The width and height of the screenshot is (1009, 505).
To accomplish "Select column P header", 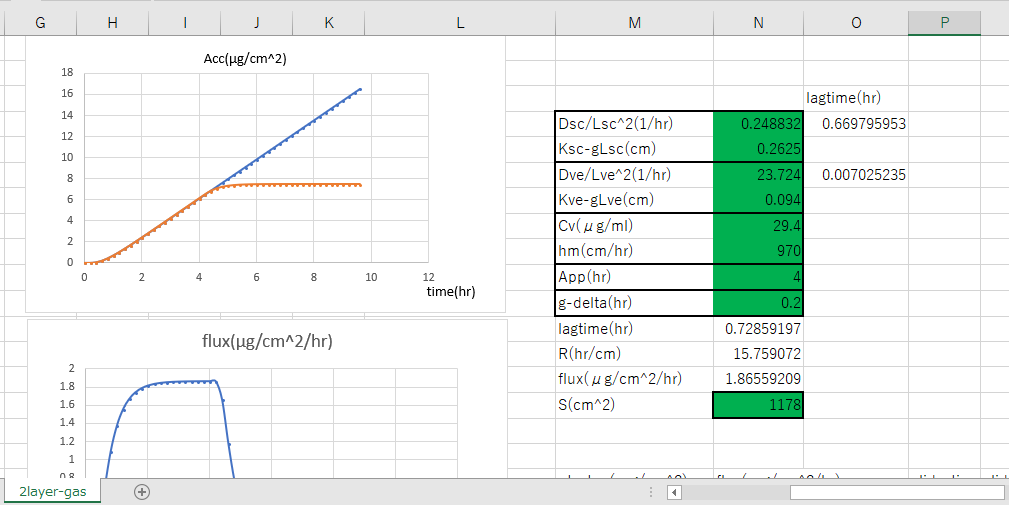I will click(944, 23).
